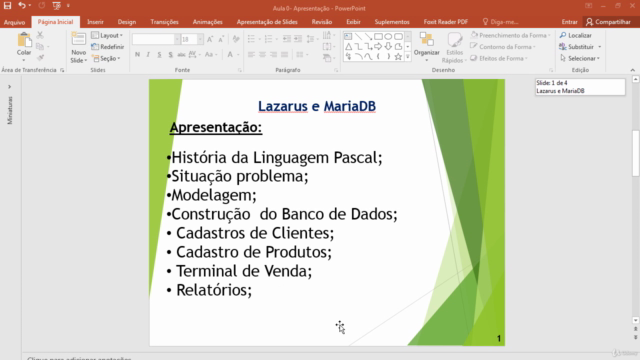This screenshot has height=360, width=640.
Task: Click Entrar to sign in
Action: tap(569, 22)
